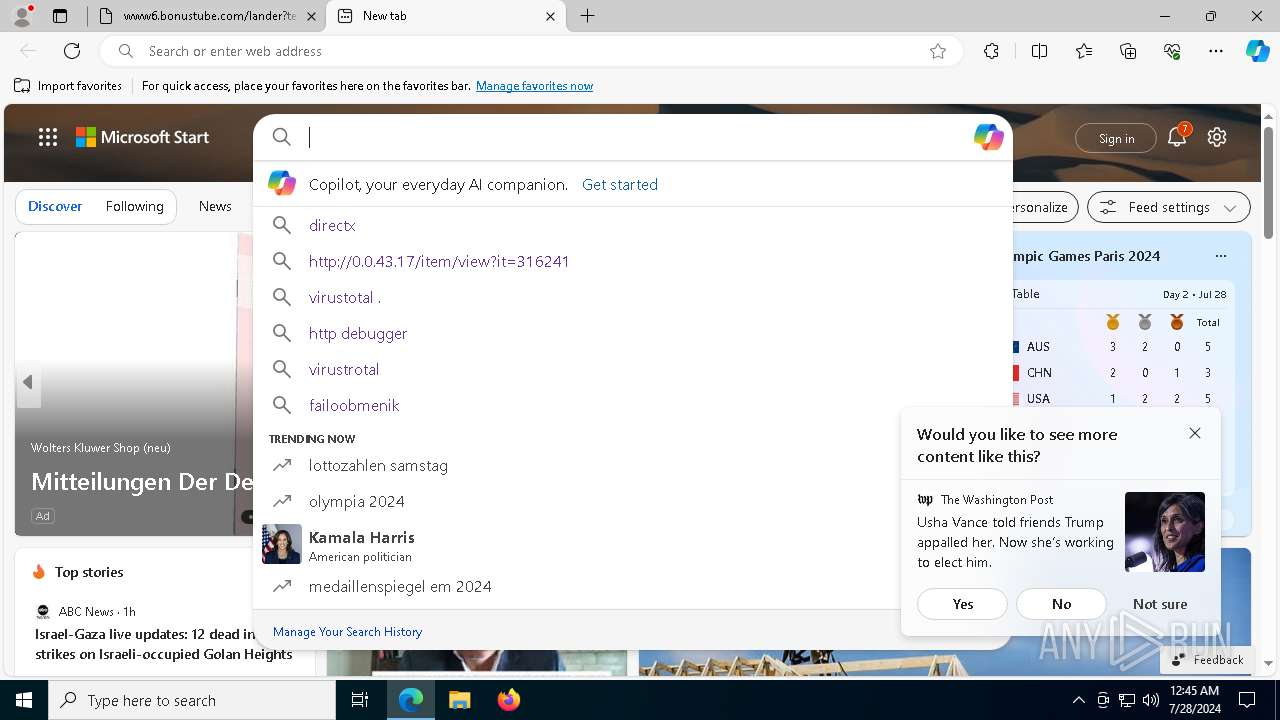Open the browser profile icon
1280x720 pixels.
22,16
